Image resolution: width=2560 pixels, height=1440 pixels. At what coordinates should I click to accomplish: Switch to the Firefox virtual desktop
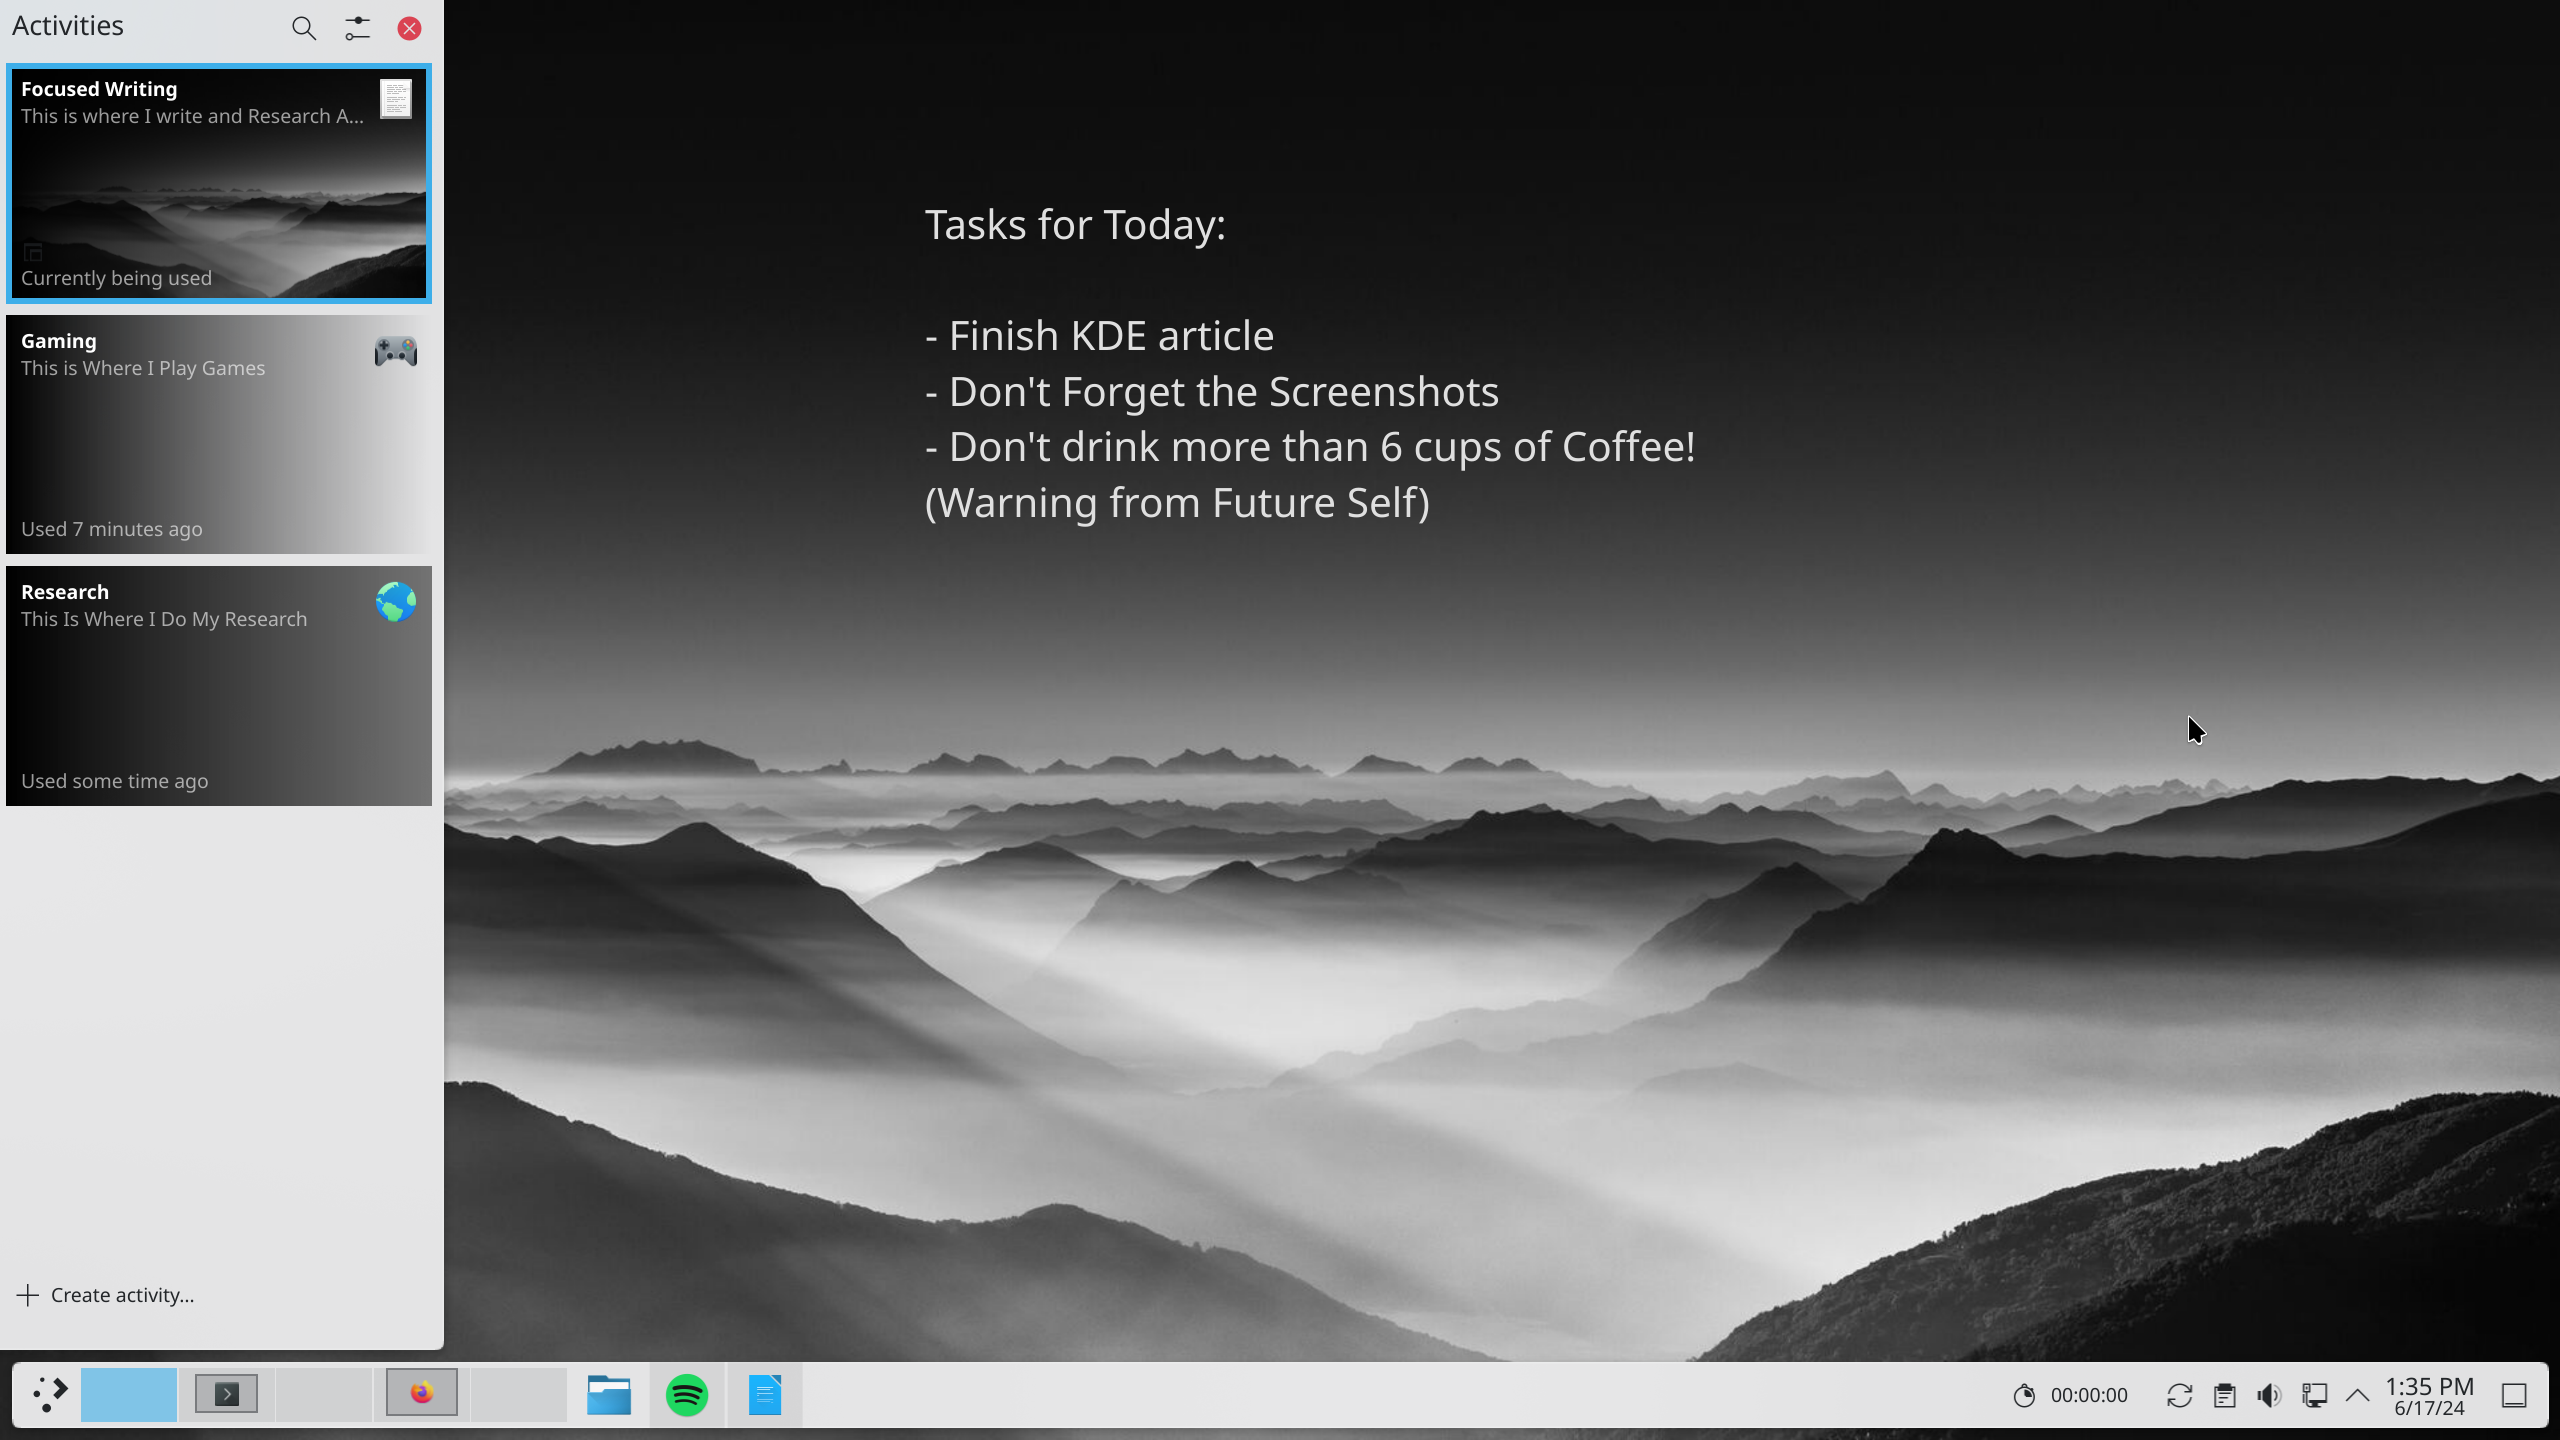(x=421, y=1394)
